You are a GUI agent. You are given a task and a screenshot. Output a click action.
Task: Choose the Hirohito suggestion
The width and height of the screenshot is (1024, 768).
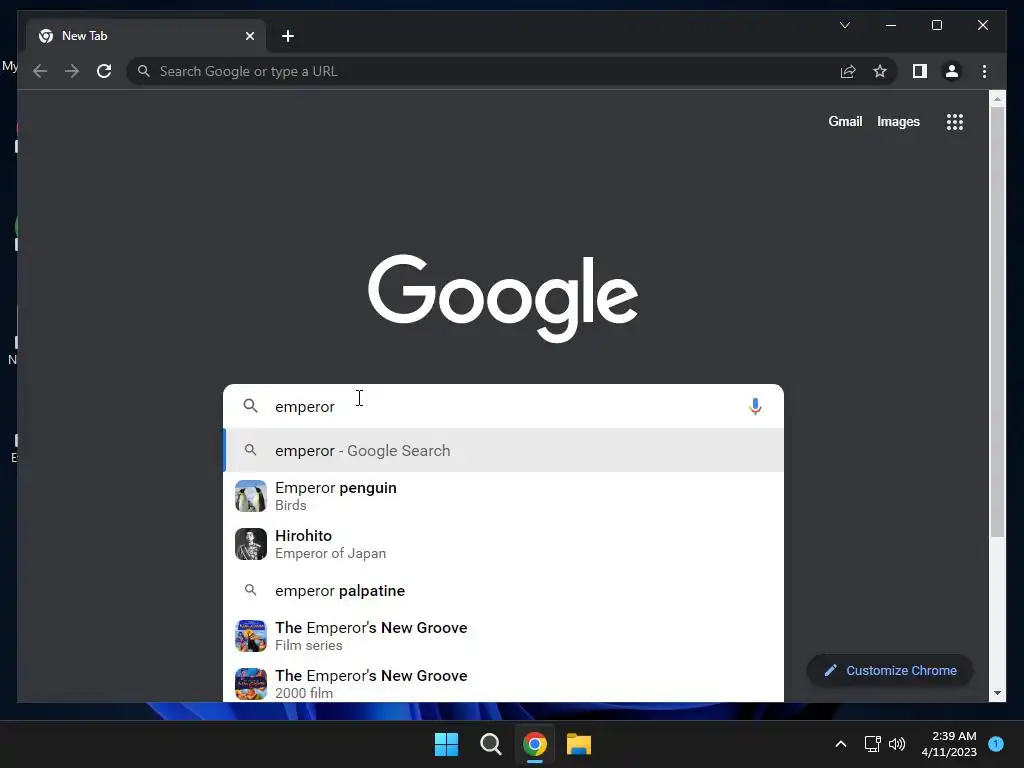pyautogui.click(x=503, y=544)
